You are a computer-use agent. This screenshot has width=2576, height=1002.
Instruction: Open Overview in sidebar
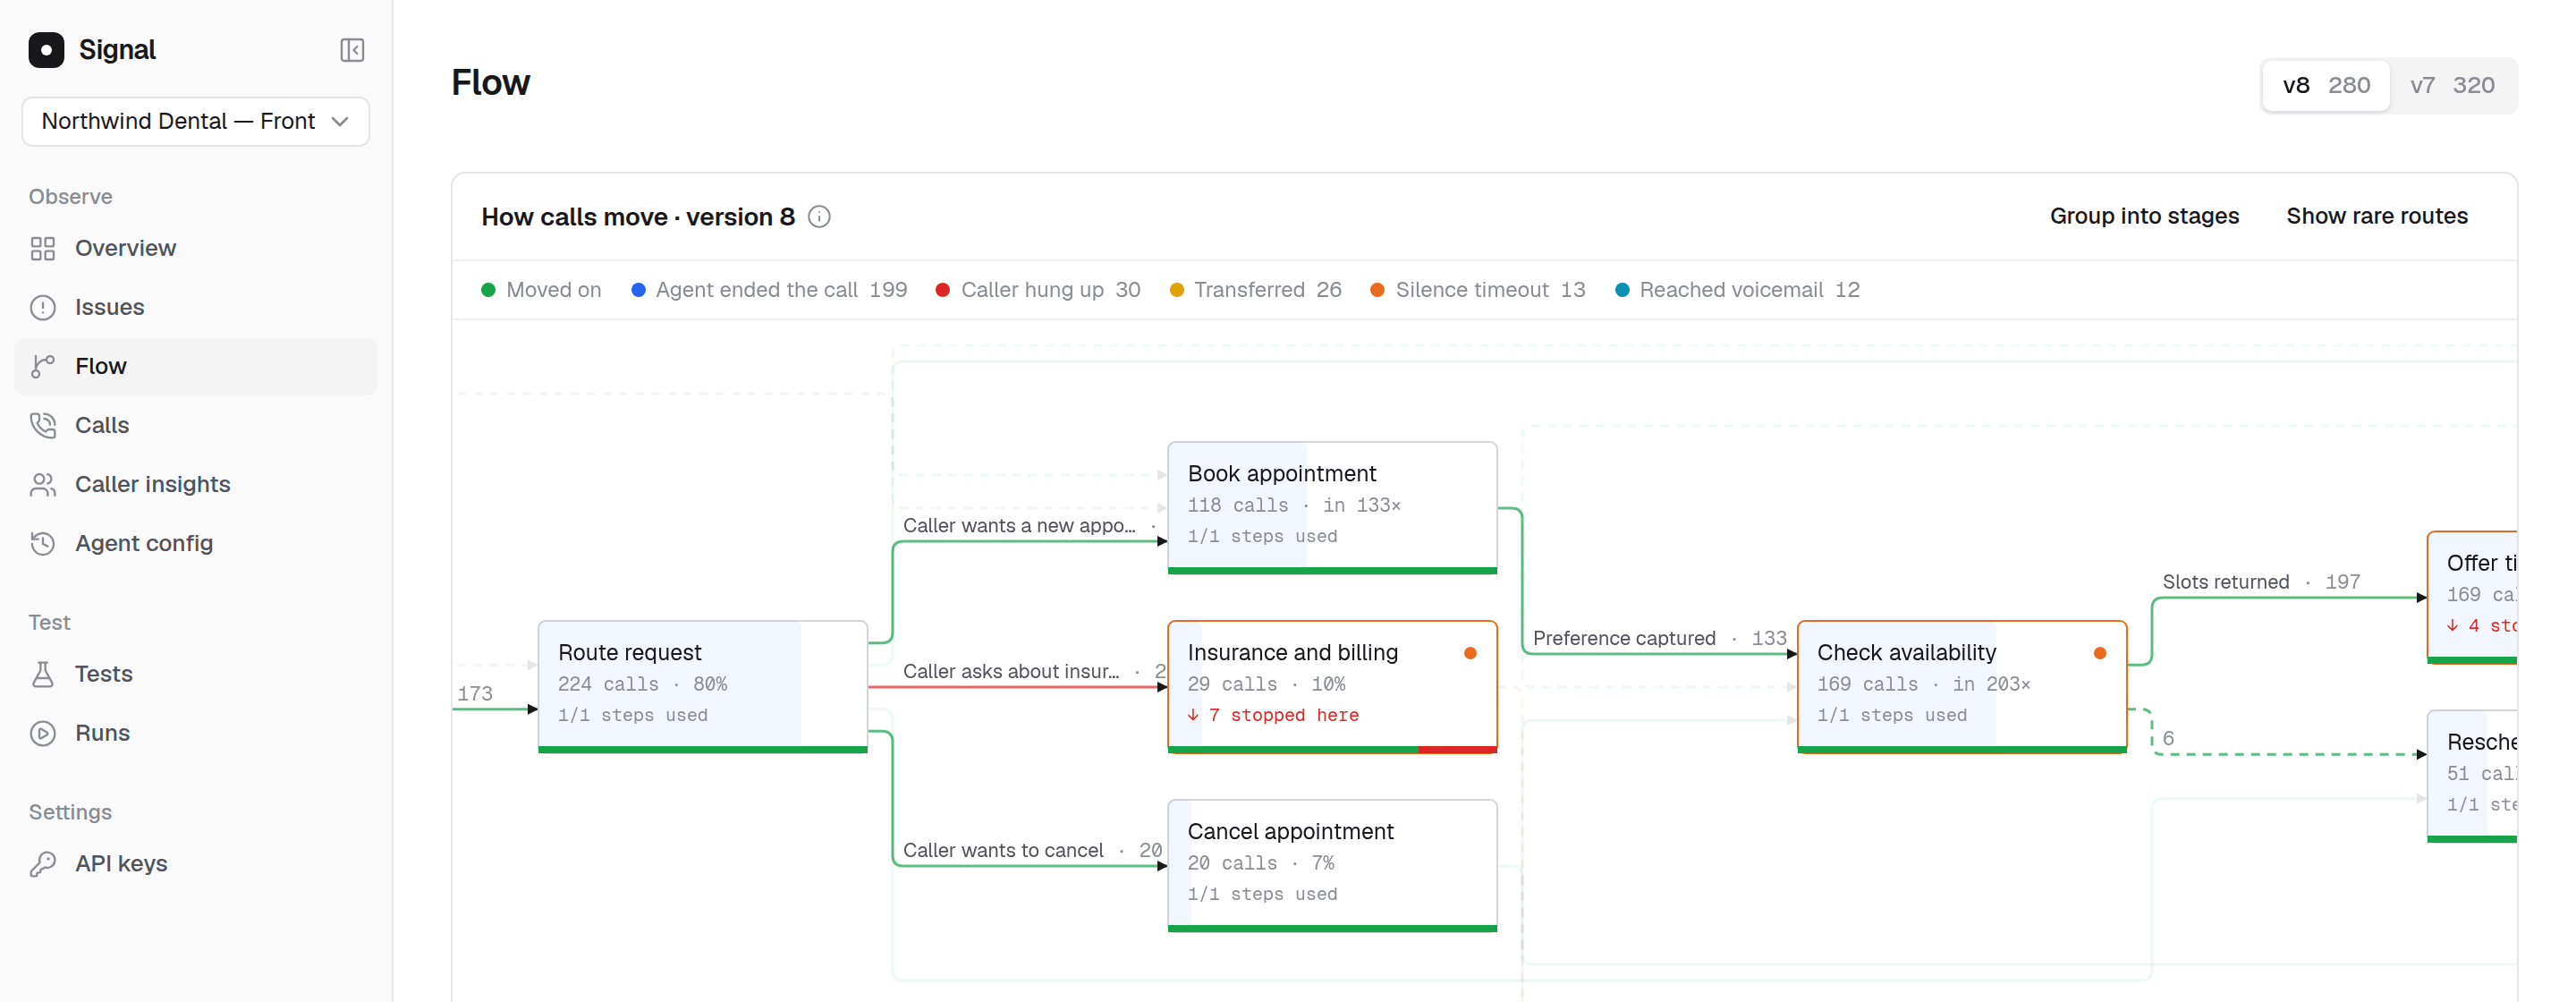(196, 248)
